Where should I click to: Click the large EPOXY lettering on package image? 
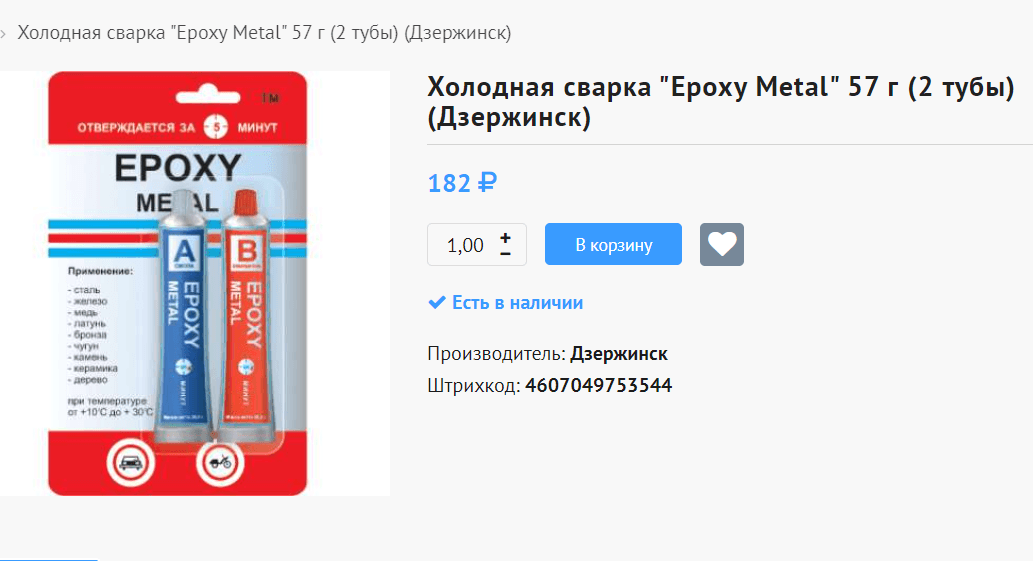click(178, 168)
